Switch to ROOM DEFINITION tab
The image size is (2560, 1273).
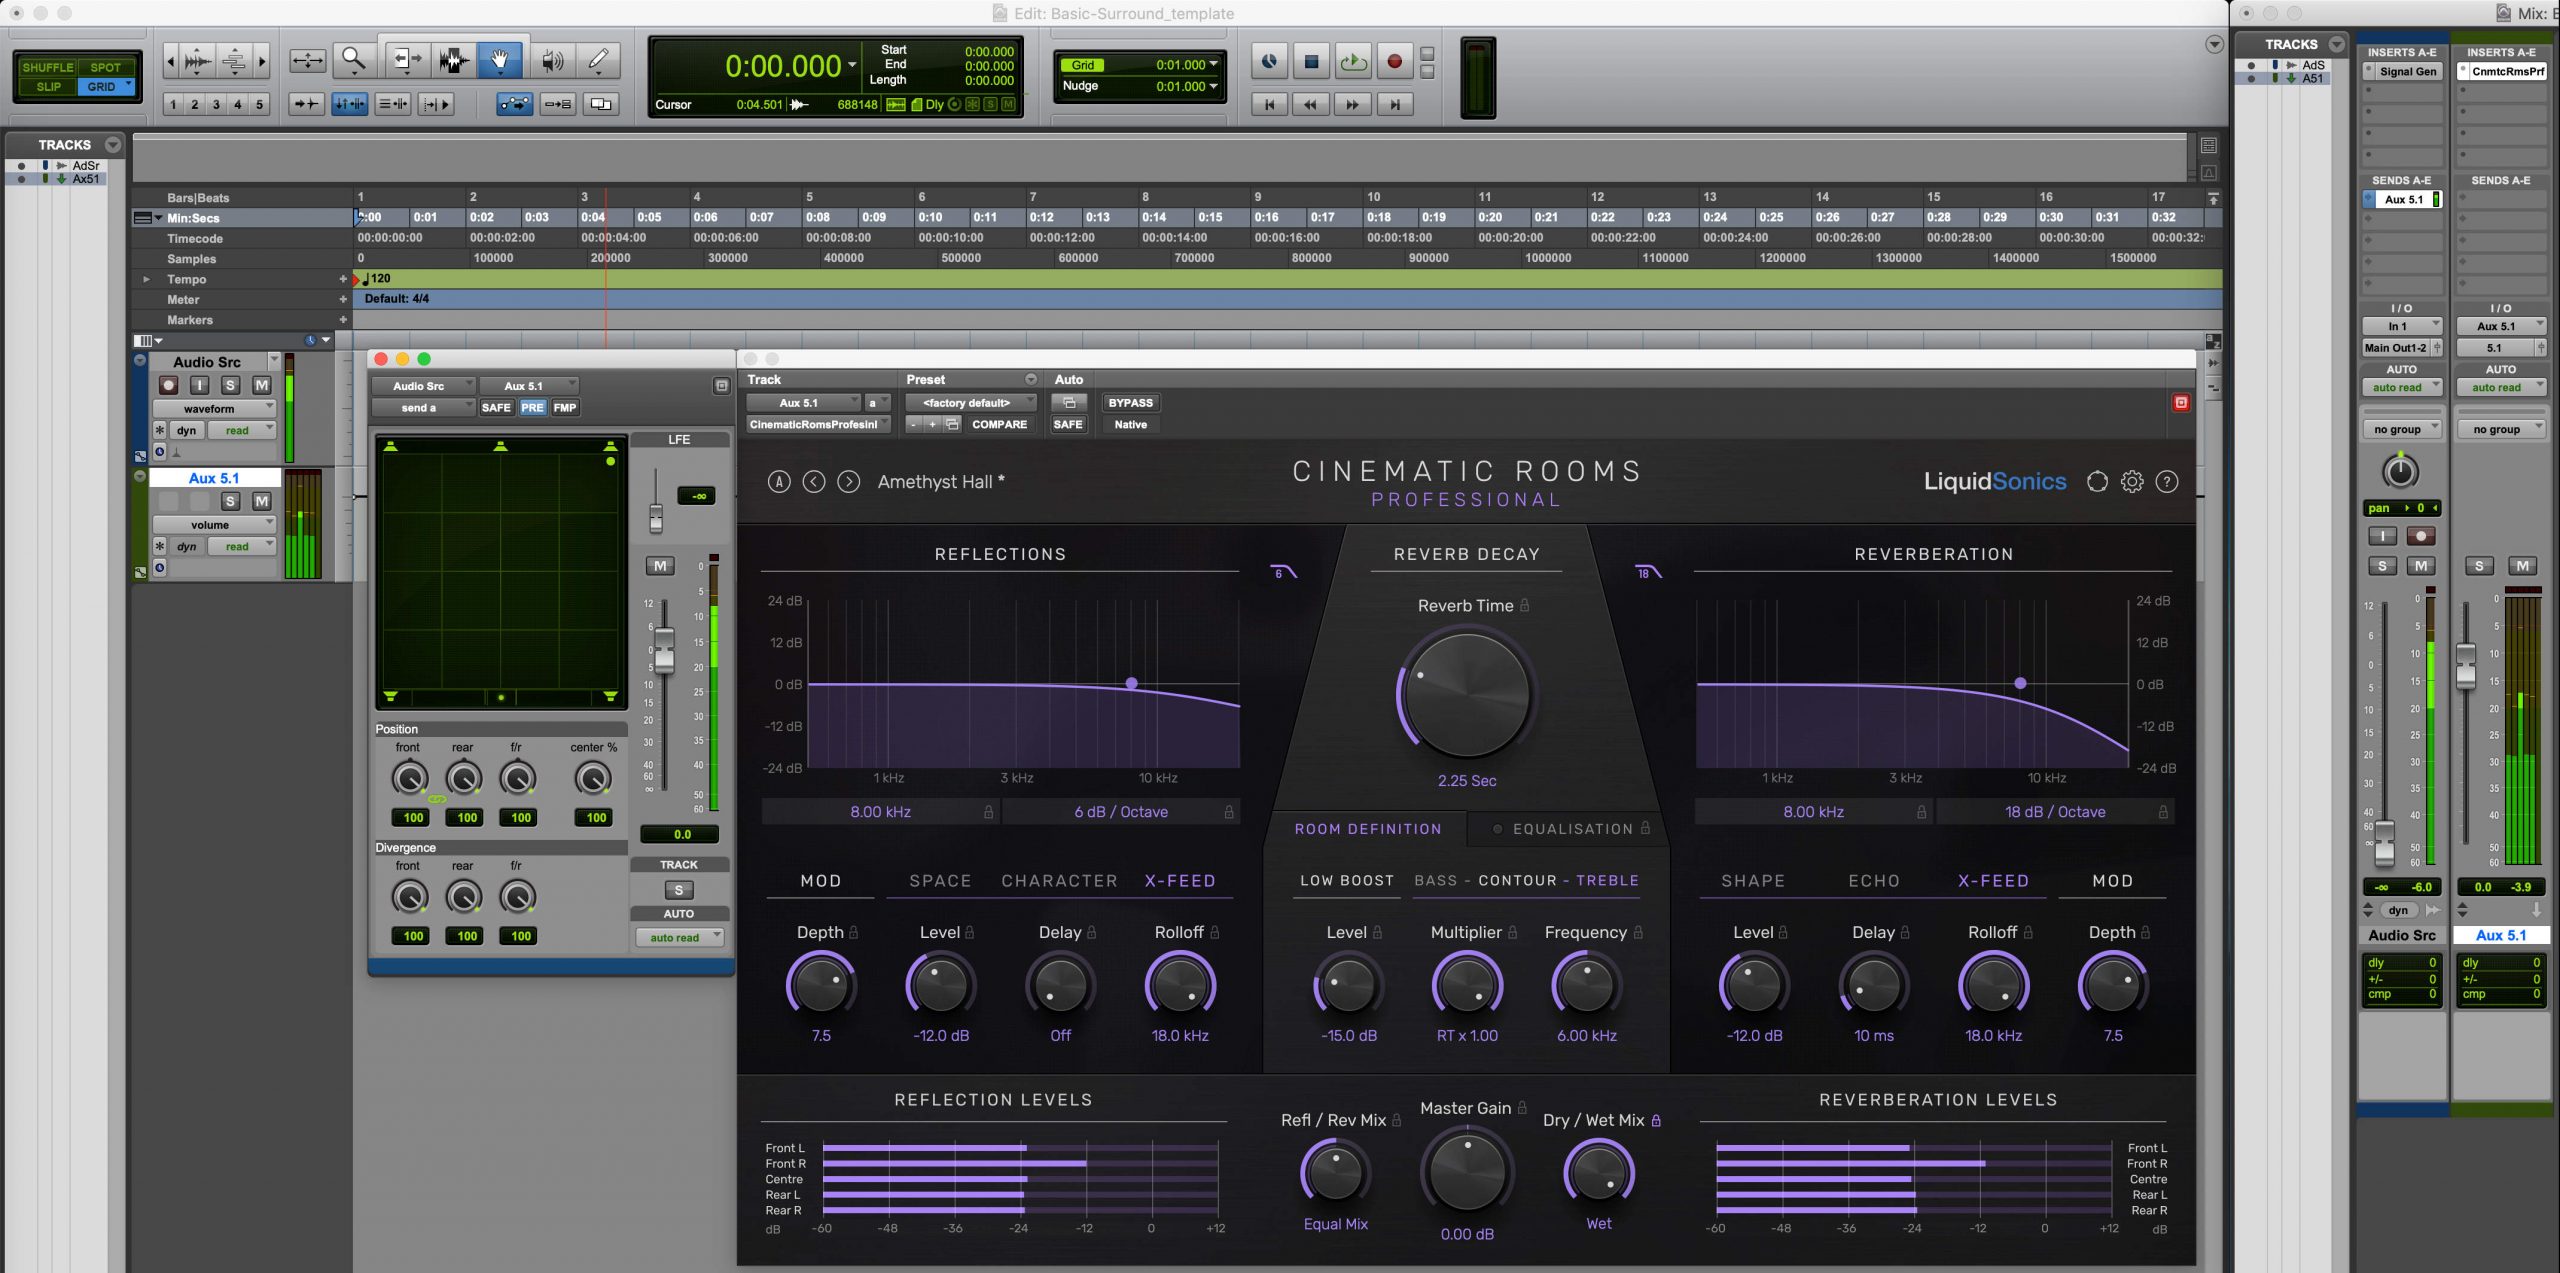click(1367, 829)
